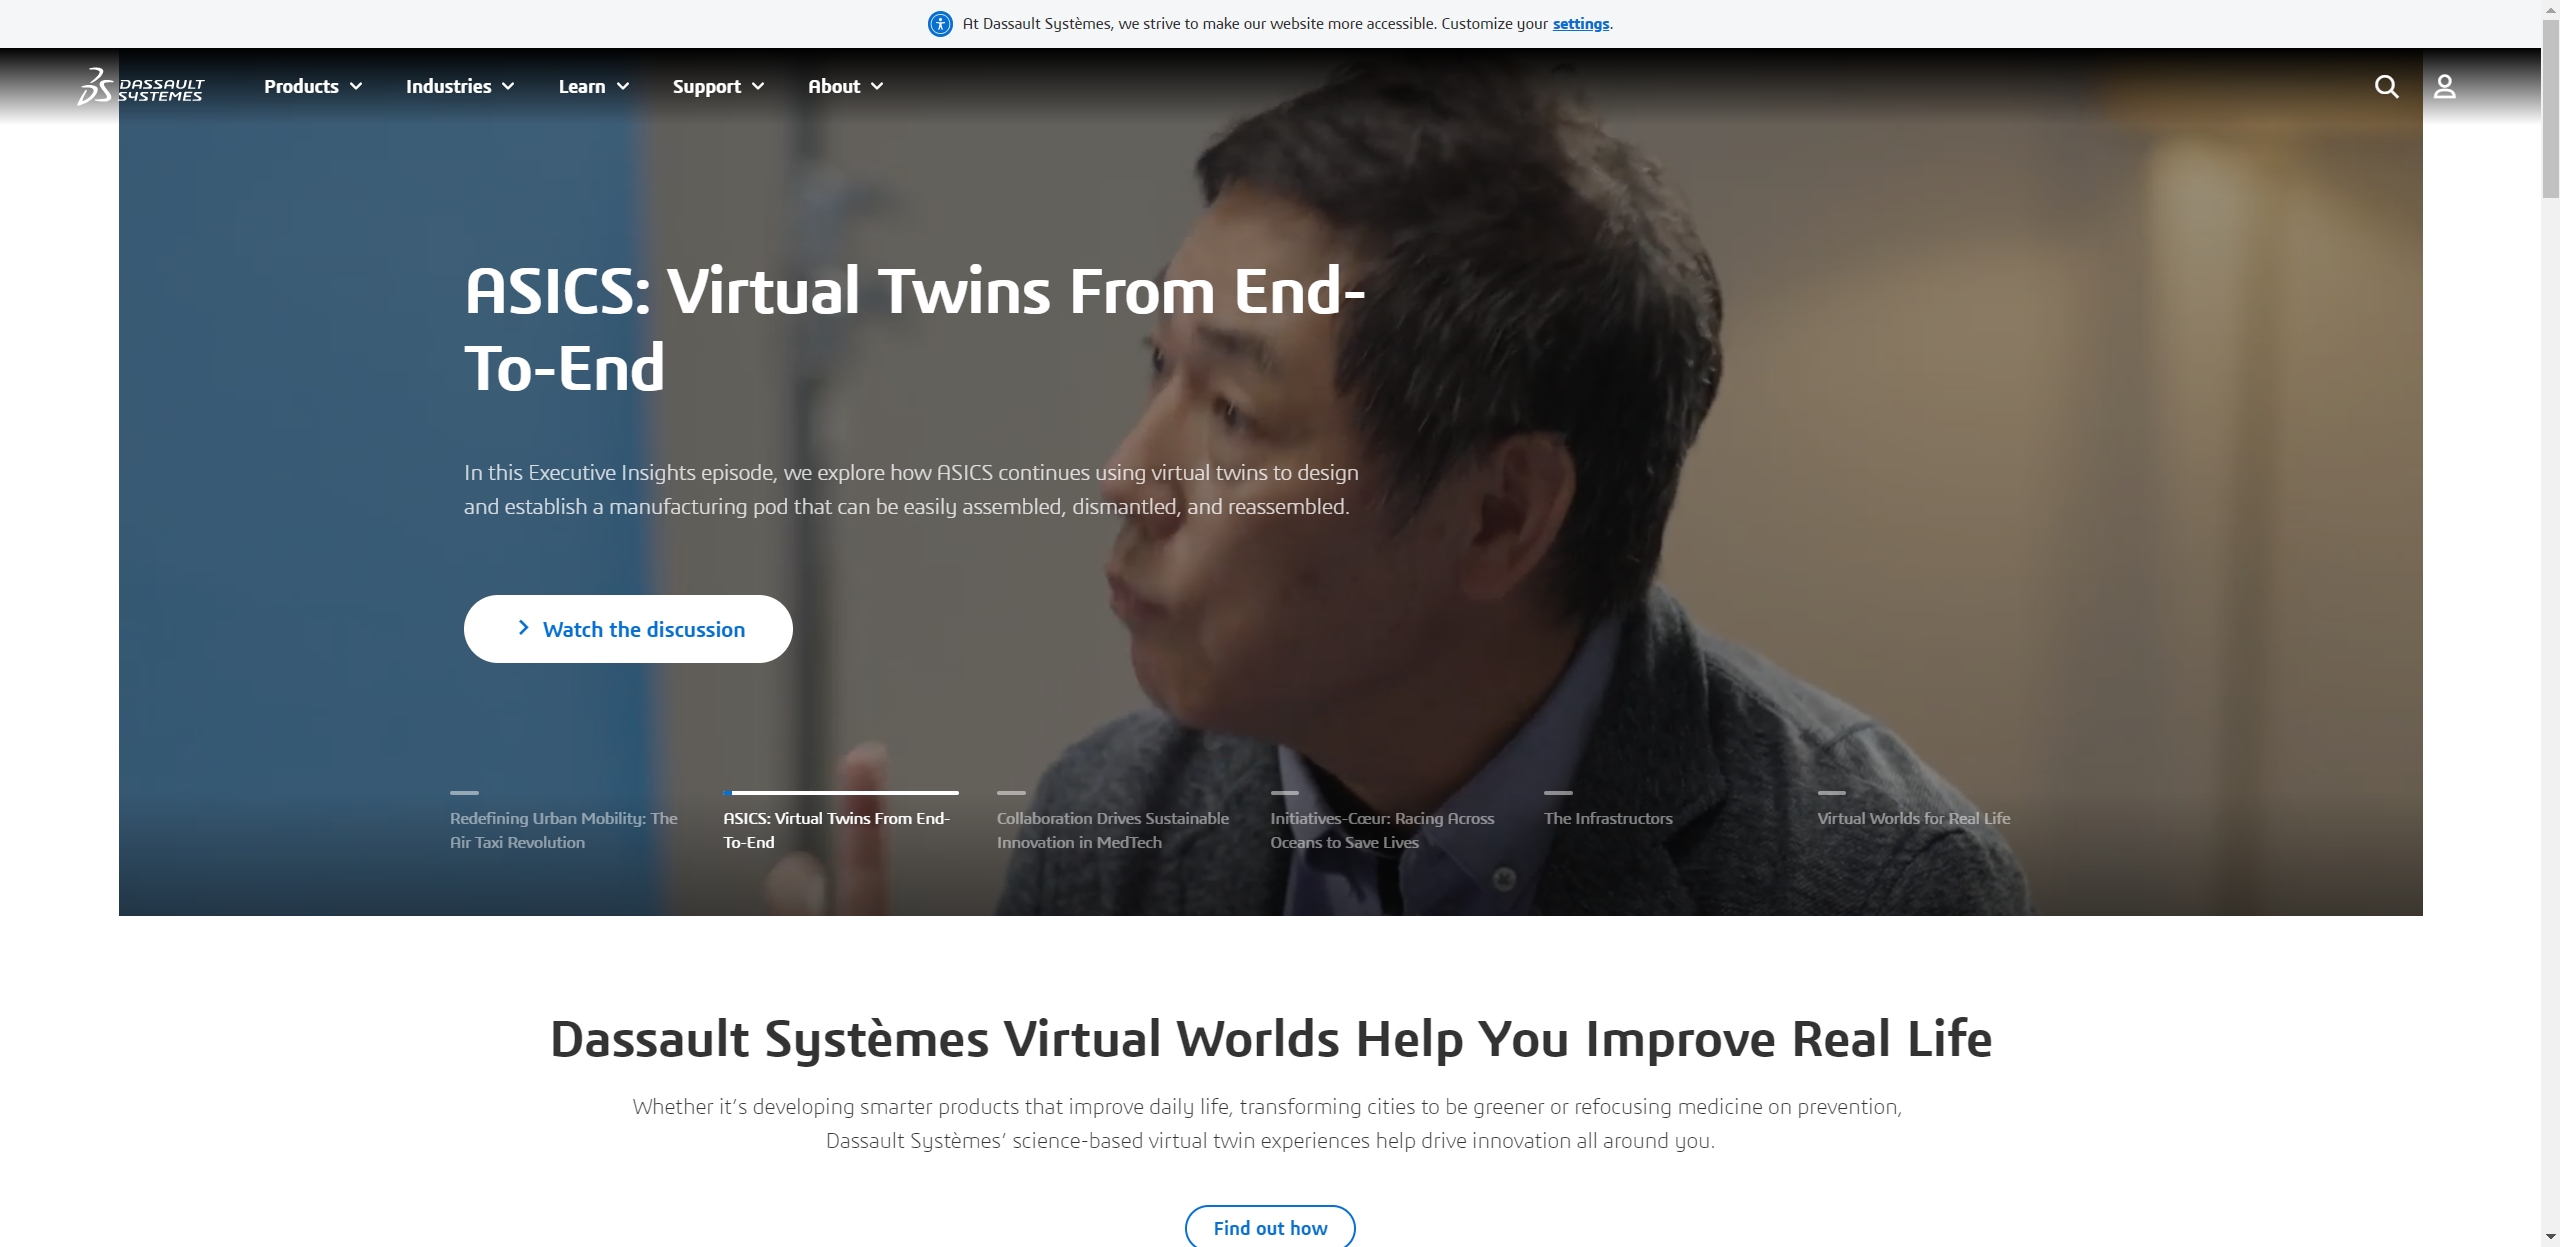Show The Infrastructors carousel slide
Image resolution: width=2560 pixels, height=1247 pixels.
coord(1607,818)
